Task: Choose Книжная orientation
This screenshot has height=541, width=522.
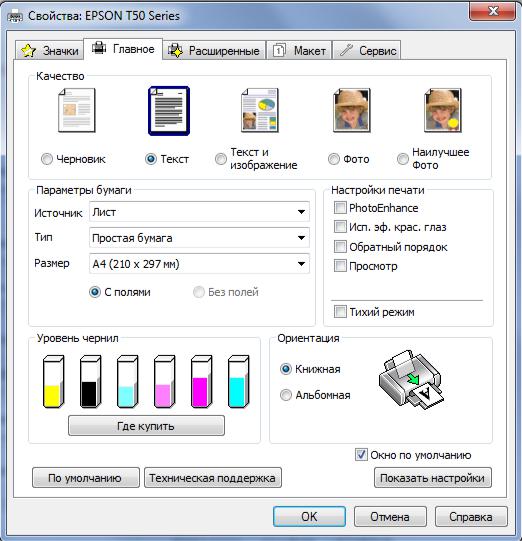Action: pyautogui.click(x=286, y=369)
